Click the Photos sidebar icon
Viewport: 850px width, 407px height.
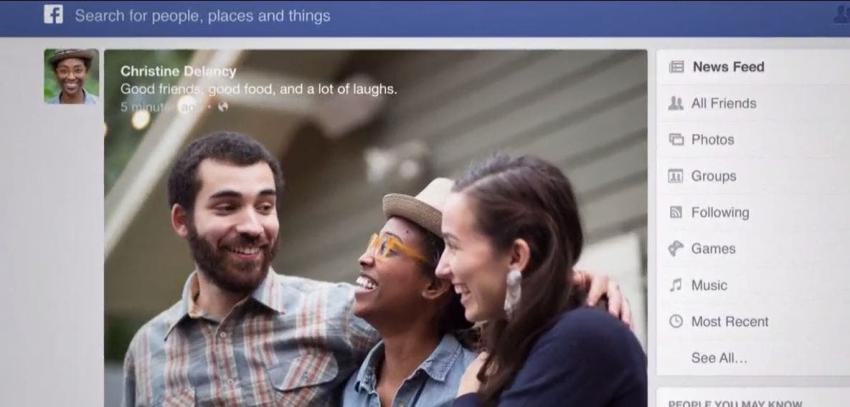point(676,140)
